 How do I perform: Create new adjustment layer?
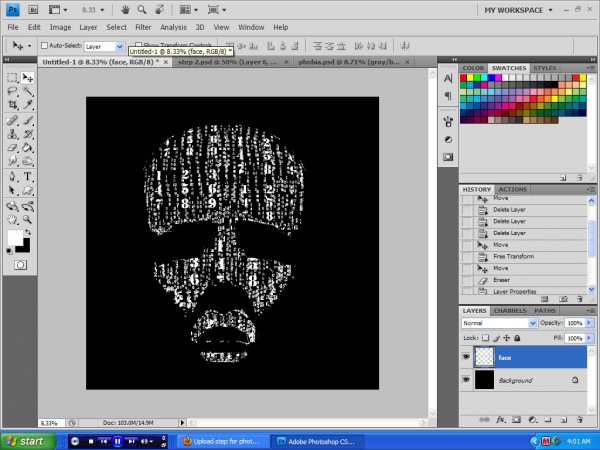(x=532, y=420)
